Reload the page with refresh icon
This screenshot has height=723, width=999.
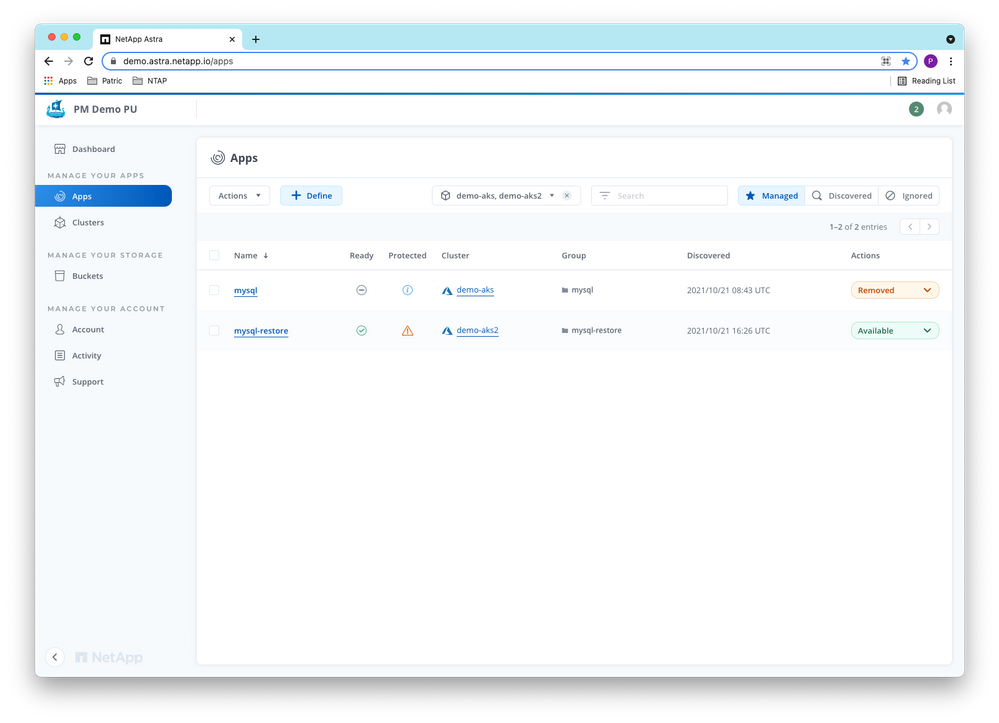pyautogui.click(x=89, y=61)
